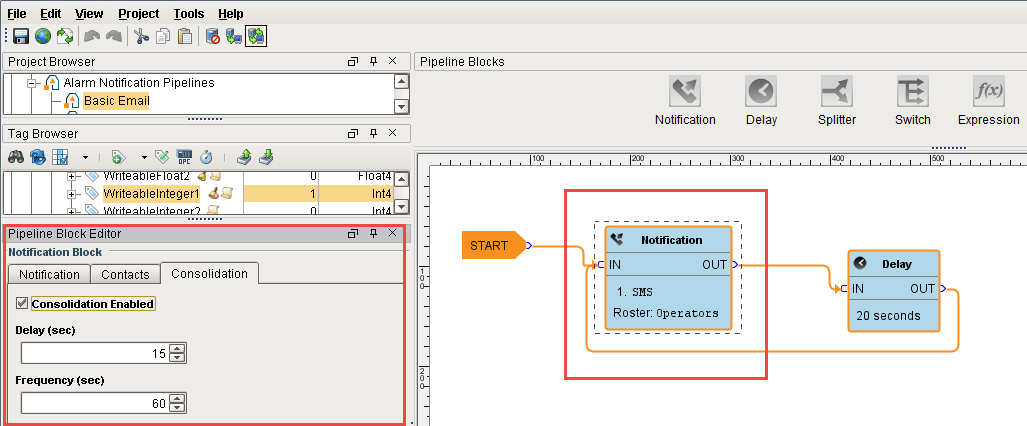The height and width of the screenshot is (426, 1027).
Task: Pin the Project Browser panel
Action: pyautogui.click(x=372, y=62)
